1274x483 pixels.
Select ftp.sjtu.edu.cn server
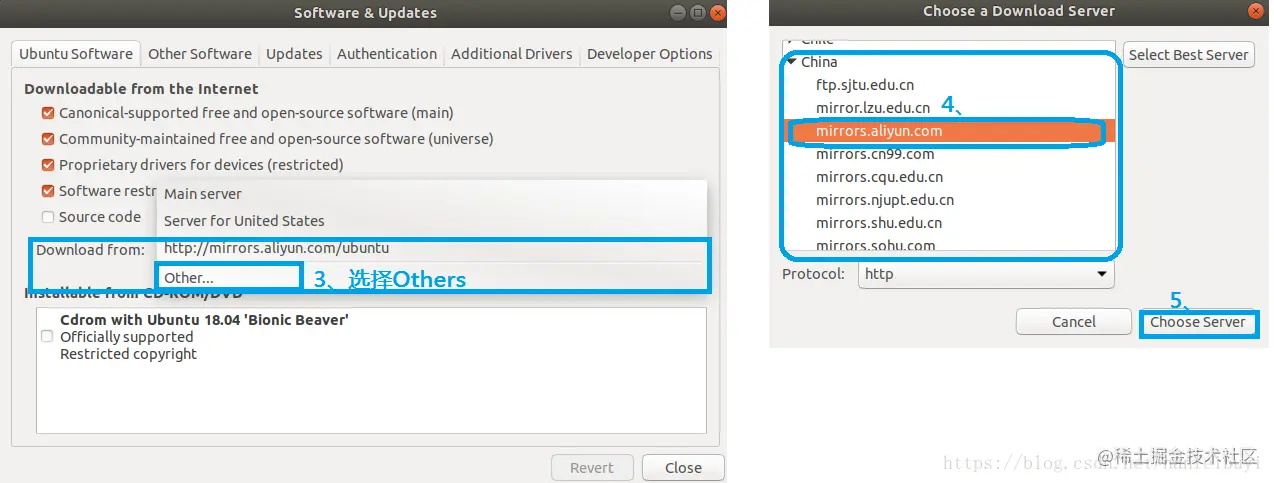[x=865, y=85]
